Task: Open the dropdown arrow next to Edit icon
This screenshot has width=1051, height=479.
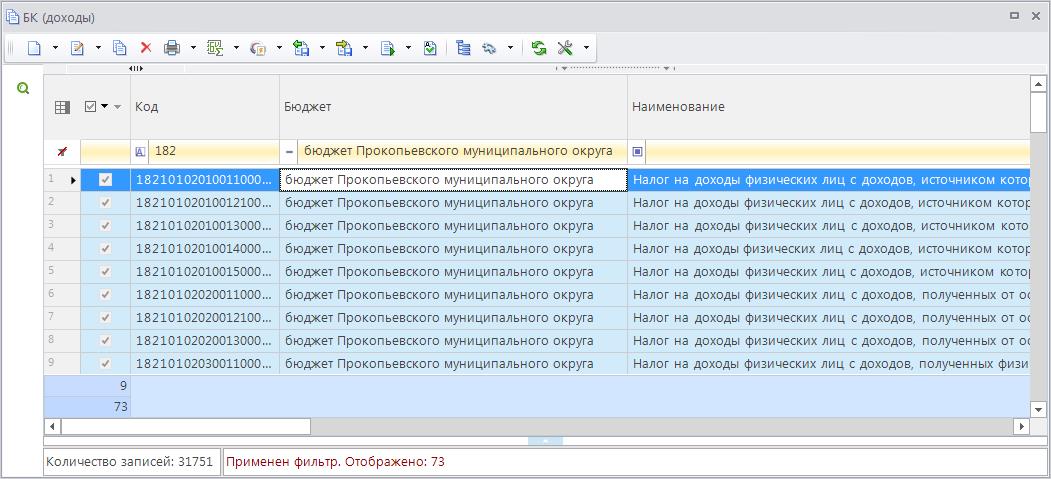Action: 99,48
